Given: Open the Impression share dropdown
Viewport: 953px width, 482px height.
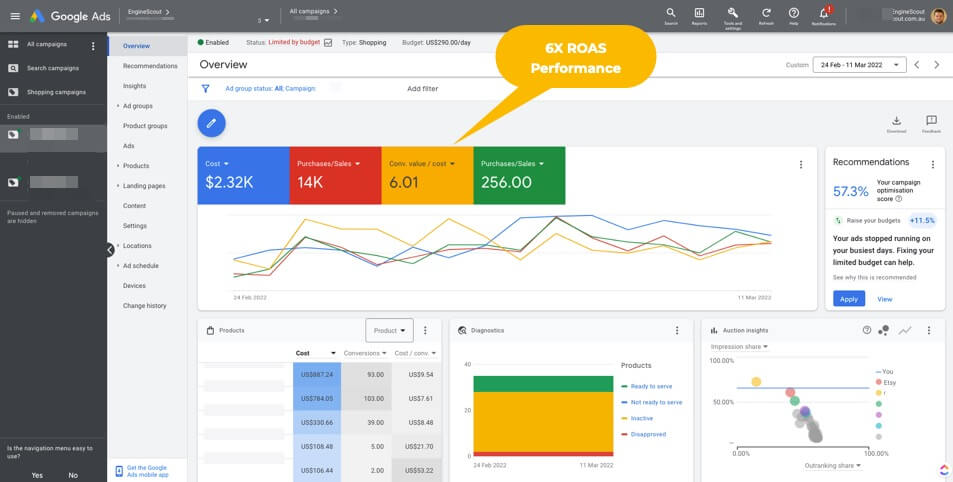Looking at the screenshot, I should point(739,347).
